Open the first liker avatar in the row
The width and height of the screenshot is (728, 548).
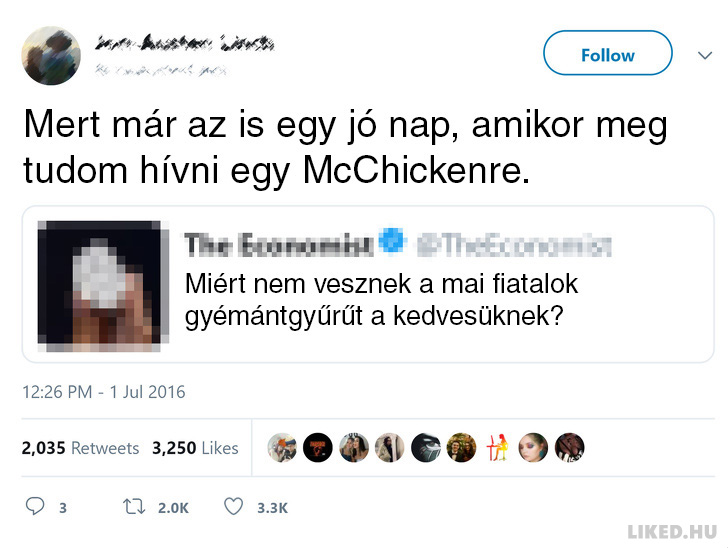[282, 448]
